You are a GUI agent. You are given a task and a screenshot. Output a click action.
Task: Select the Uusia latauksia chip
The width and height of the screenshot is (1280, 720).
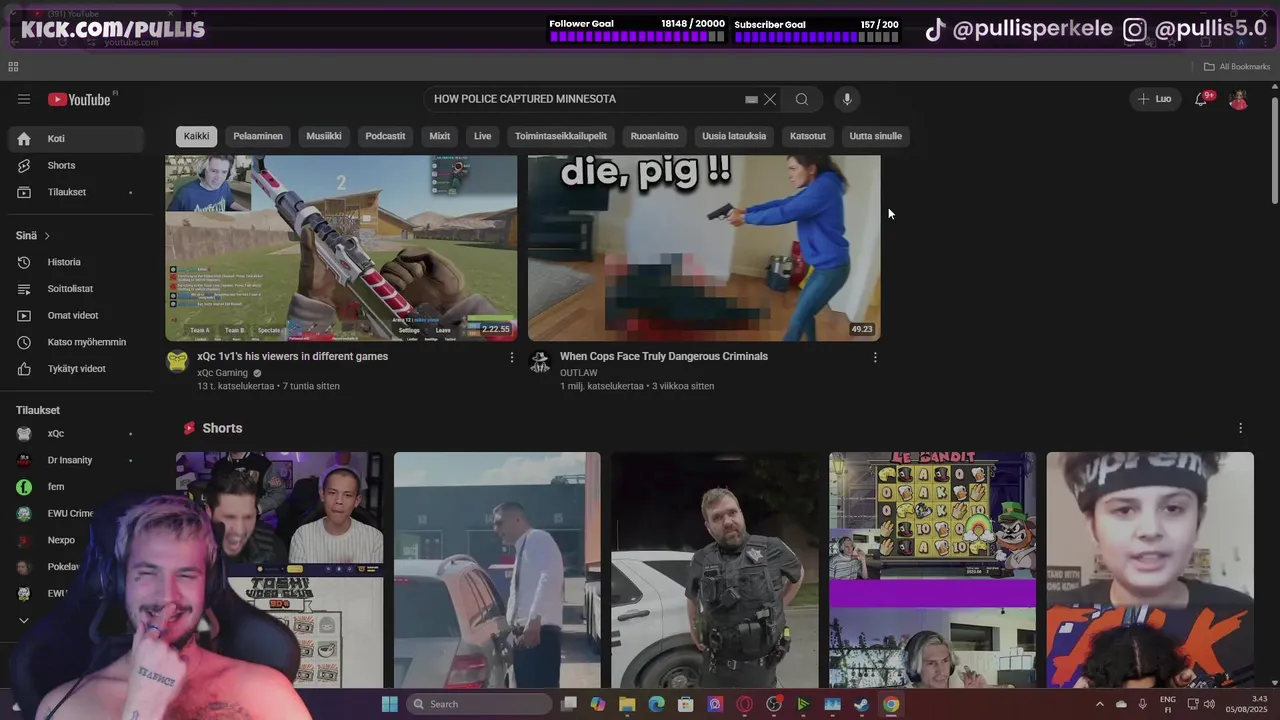pyautogui.click(x=734, y=136)
